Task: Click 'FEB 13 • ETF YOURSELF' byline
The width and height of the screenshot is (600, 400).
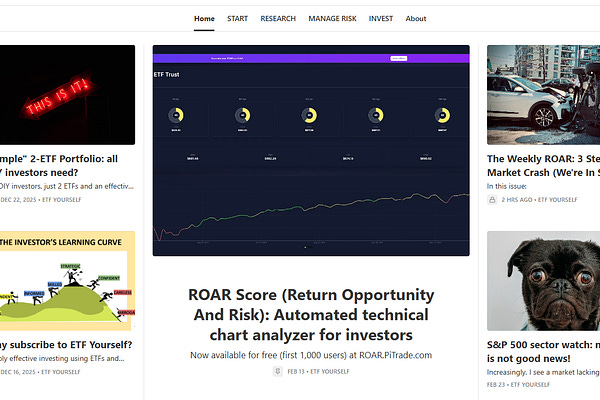Action: coord(318,371)
